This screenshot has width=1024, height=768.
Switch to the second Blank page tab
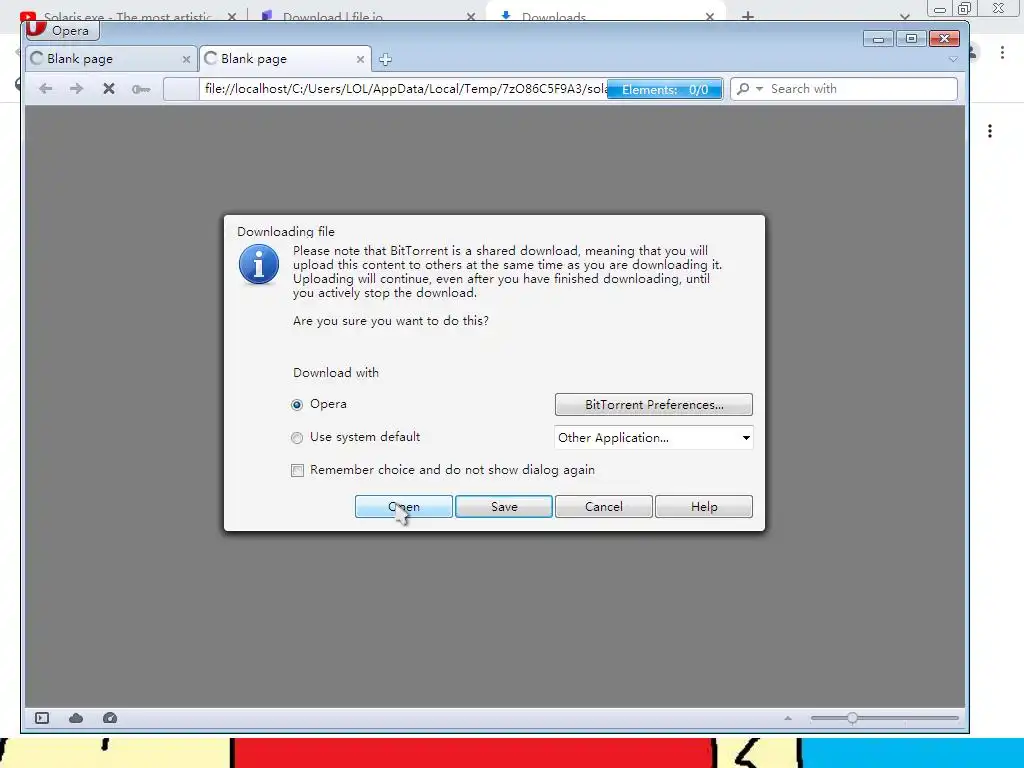pos(285,59)
